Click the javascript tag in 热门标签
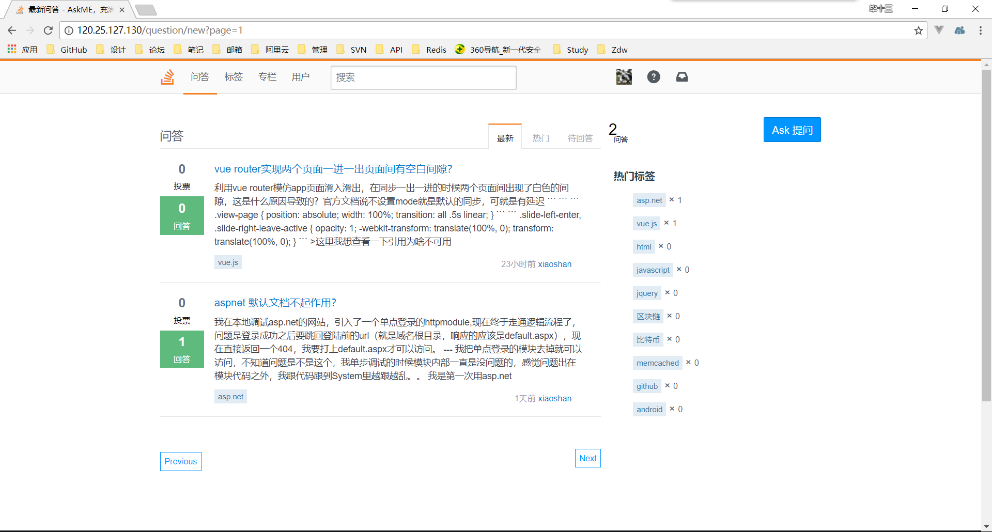 point(653,270)
